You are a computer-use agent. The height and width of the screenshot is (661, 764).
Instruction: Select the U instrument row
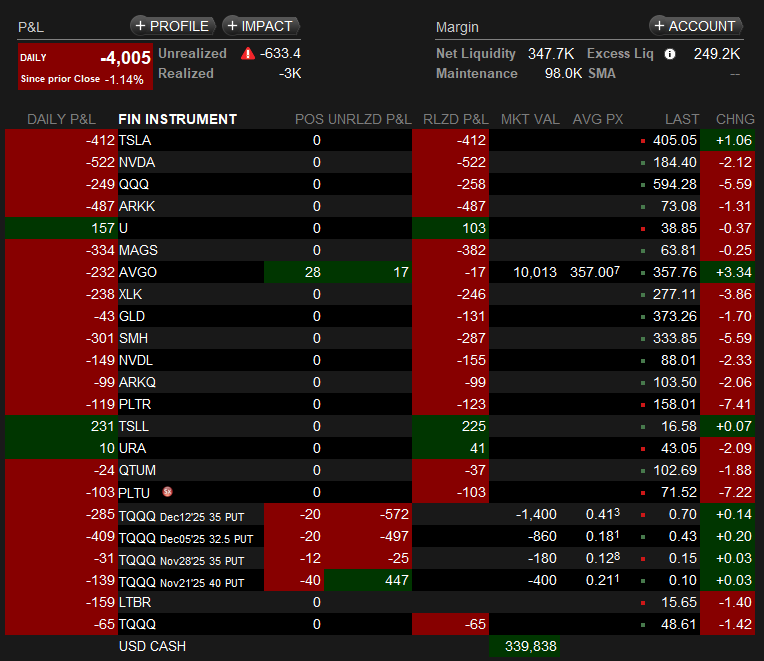coord(380,228)
